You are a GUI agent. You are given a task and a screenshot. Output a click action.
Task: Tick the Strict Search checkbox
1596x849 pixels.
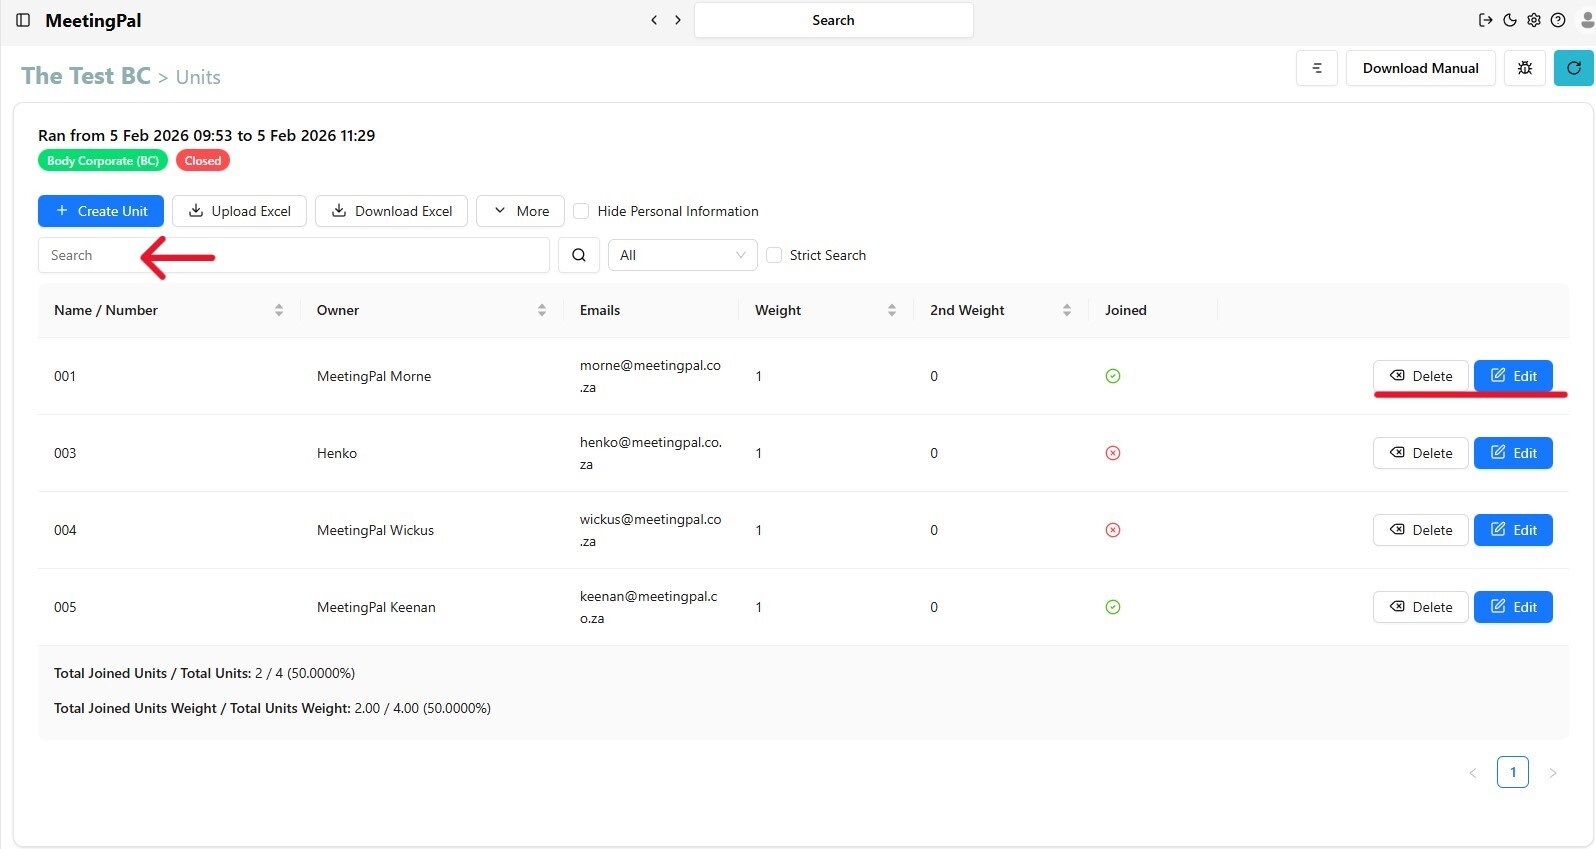tap(774, 255)
